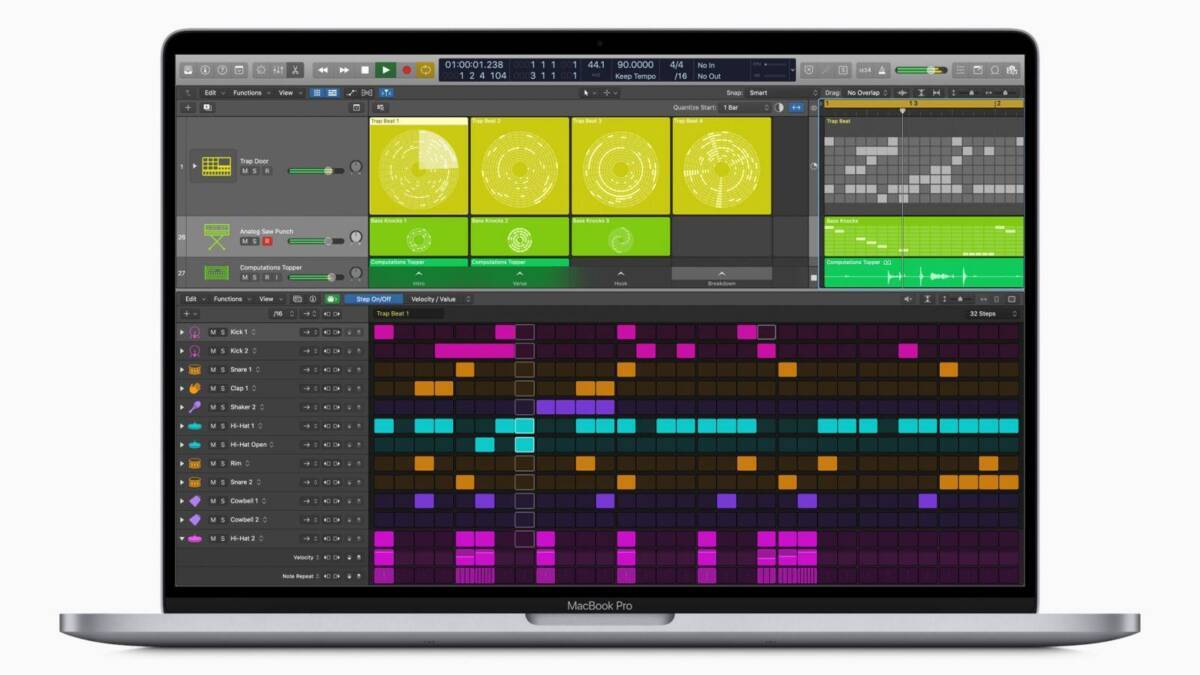Image resolution: width=1200 pixels, height=675 pixels.
Task: Show automation curves button
Action: click(x=352, y=93)
